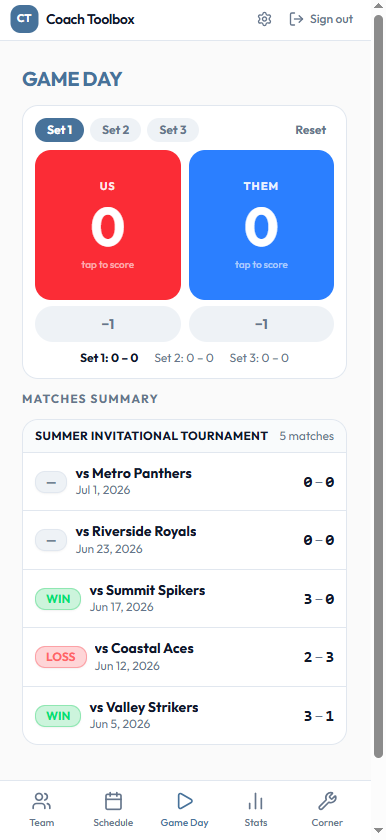Reset the scoreboard

point(311,130)
